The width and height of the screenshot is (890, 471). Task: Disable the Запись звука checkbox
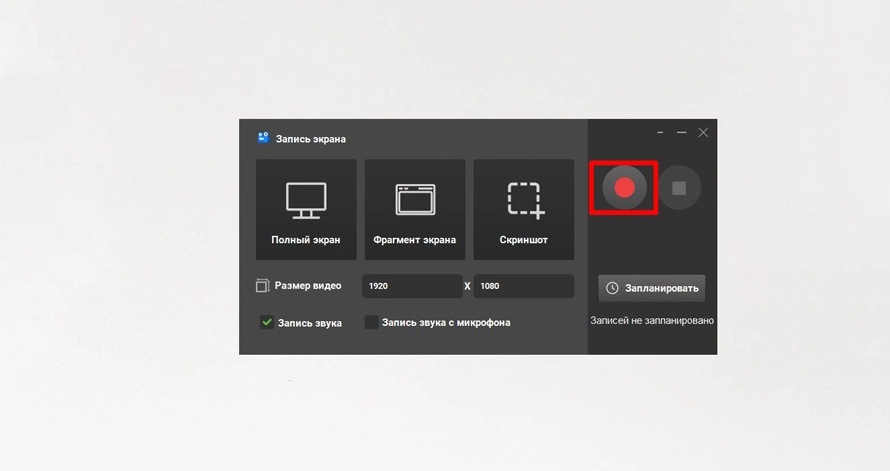266,322
